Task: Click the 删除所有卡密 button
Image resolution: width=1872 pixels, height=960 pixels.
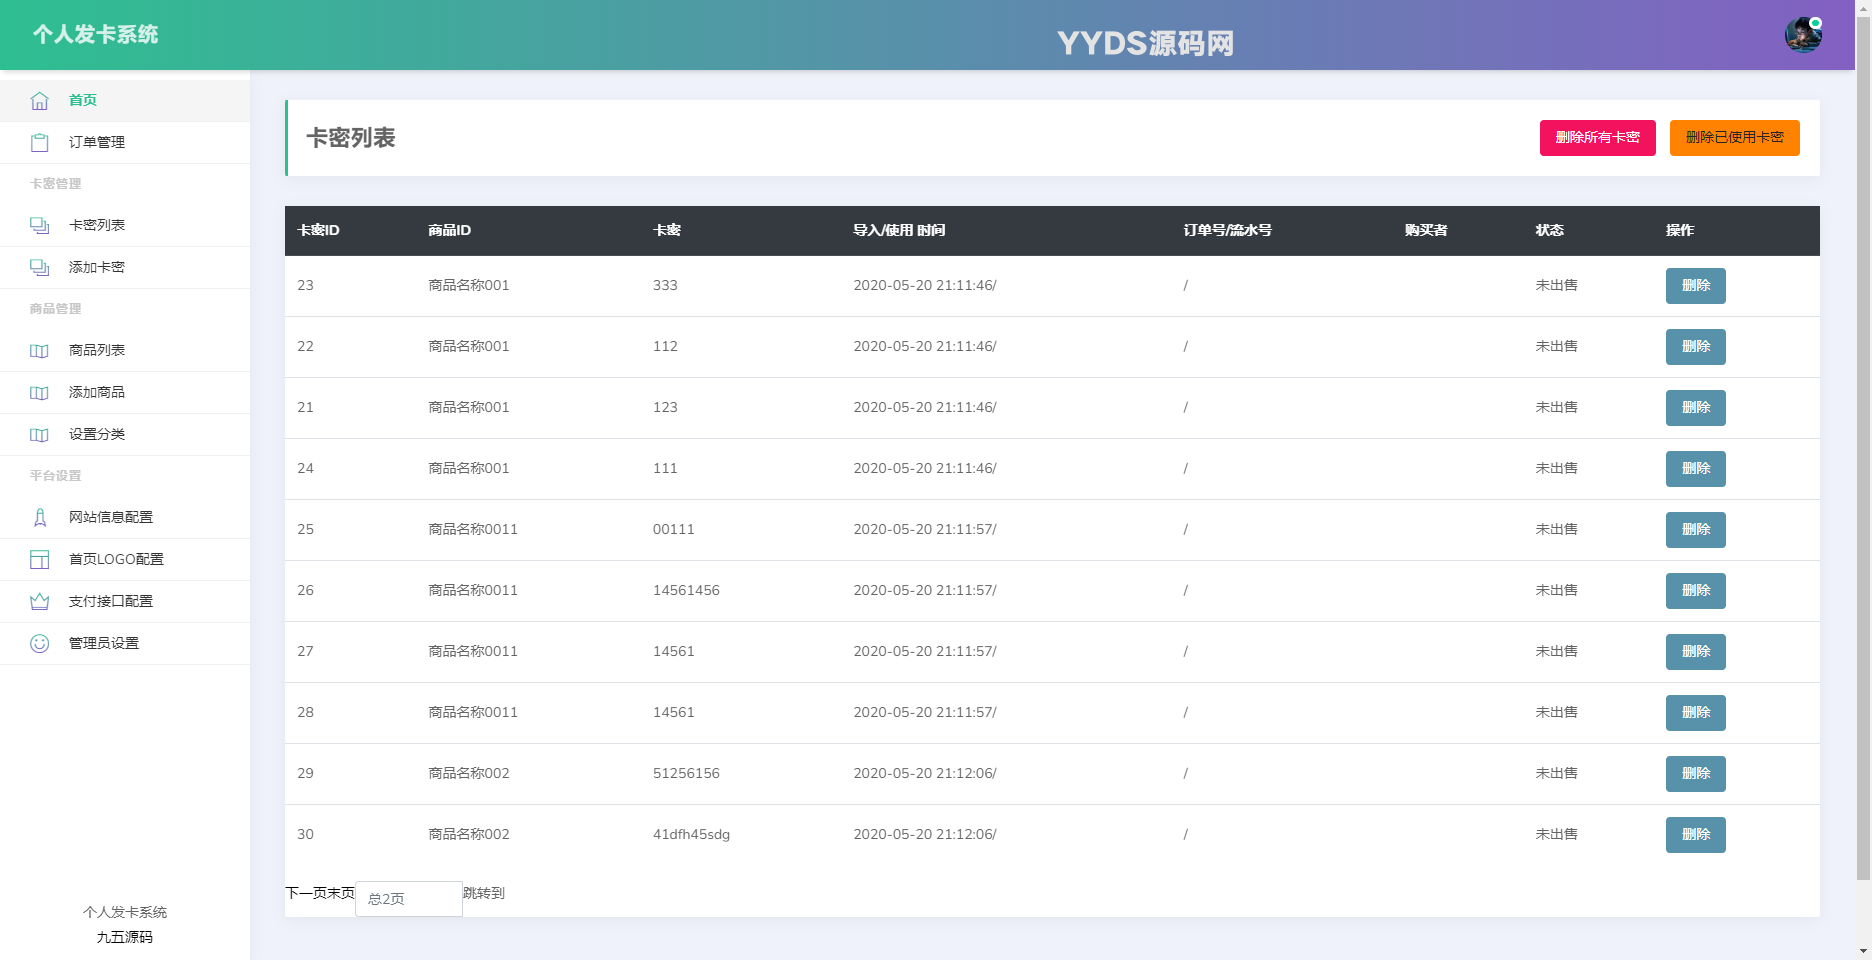Action: pyautogui.click(x=1597, y=138)
